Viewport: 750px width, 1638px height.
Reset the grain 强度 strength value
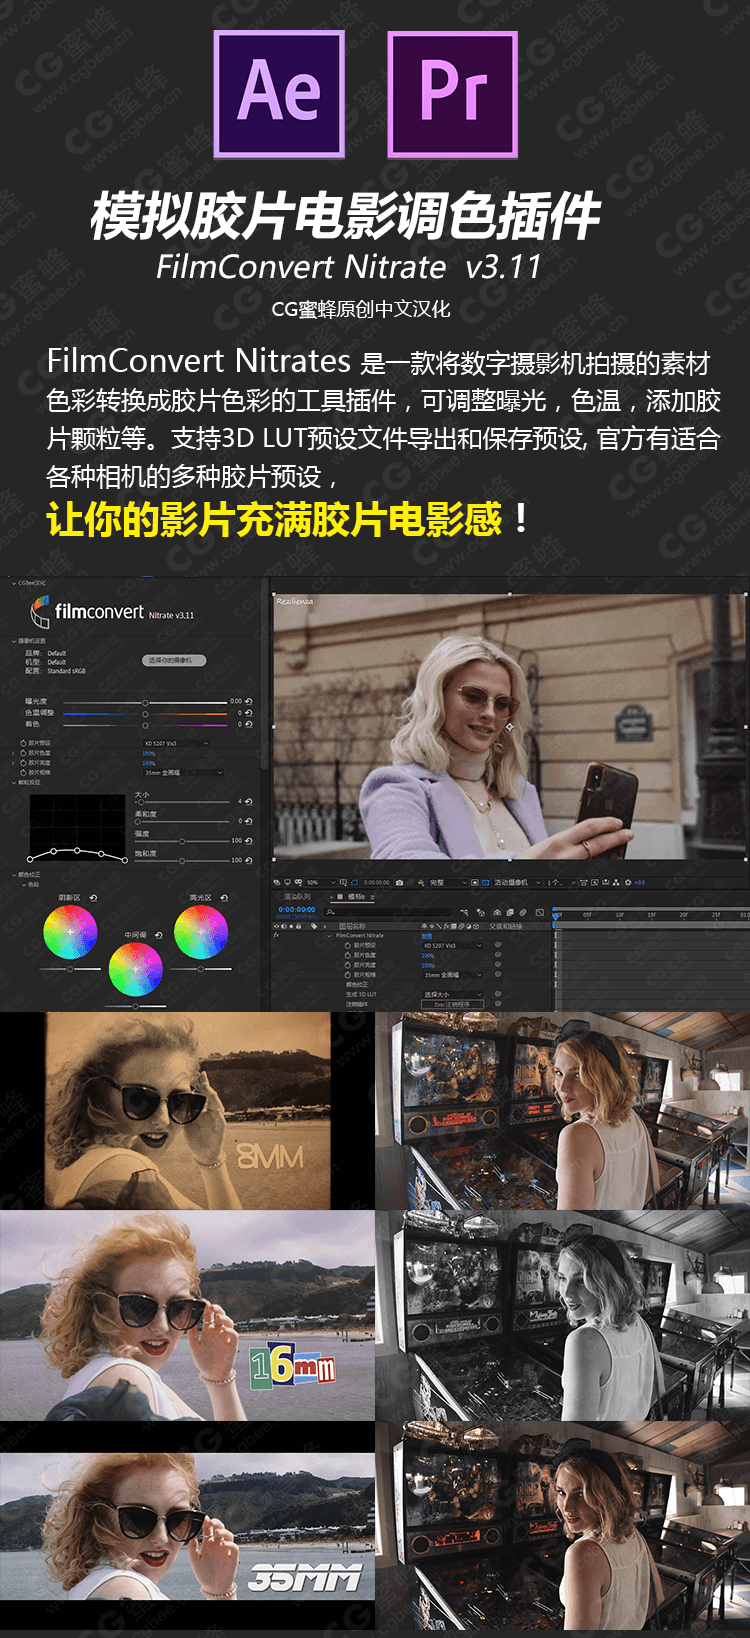[x=248, y=841]
